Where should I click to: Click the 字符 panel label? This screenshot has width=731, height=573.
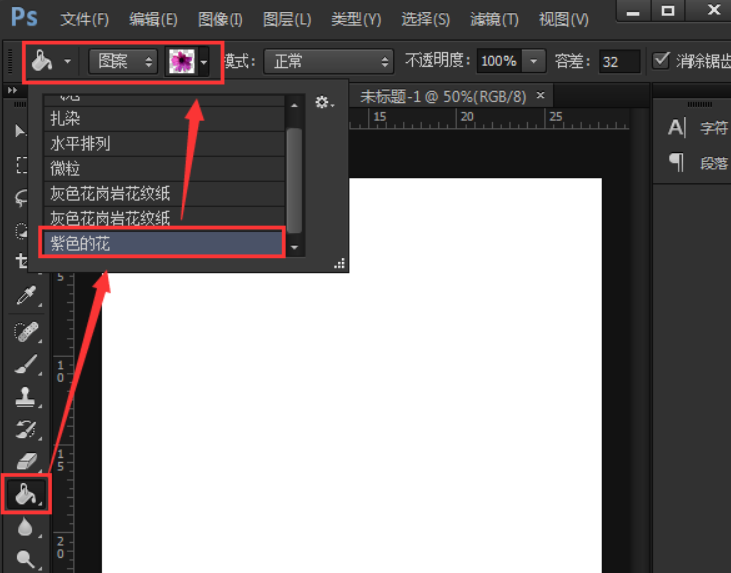[713, 128]
